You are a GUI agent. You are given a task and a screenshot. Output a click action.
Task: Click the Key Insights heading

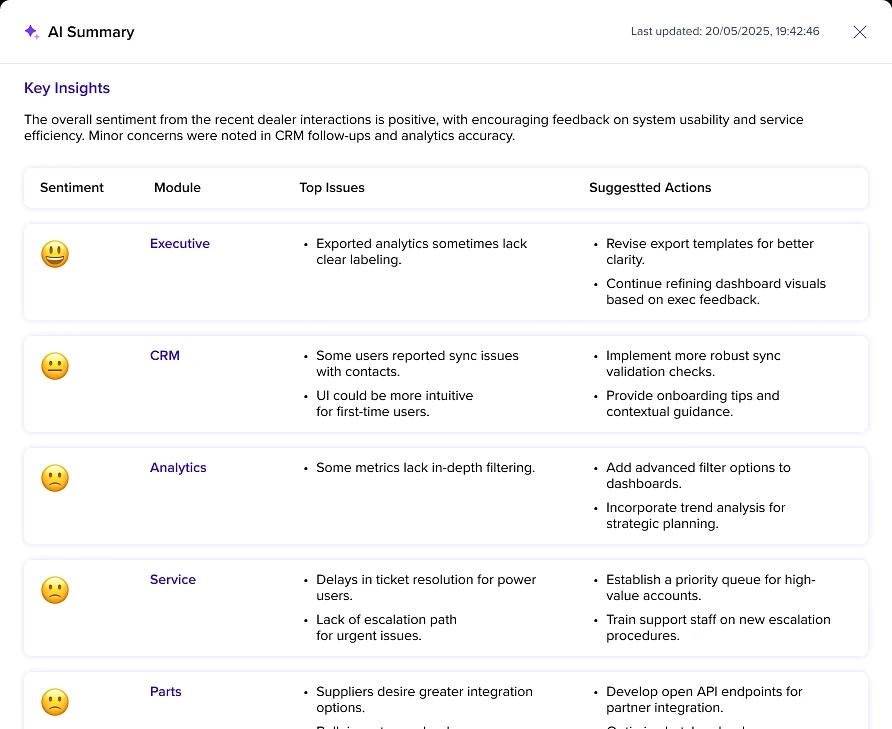67,88
